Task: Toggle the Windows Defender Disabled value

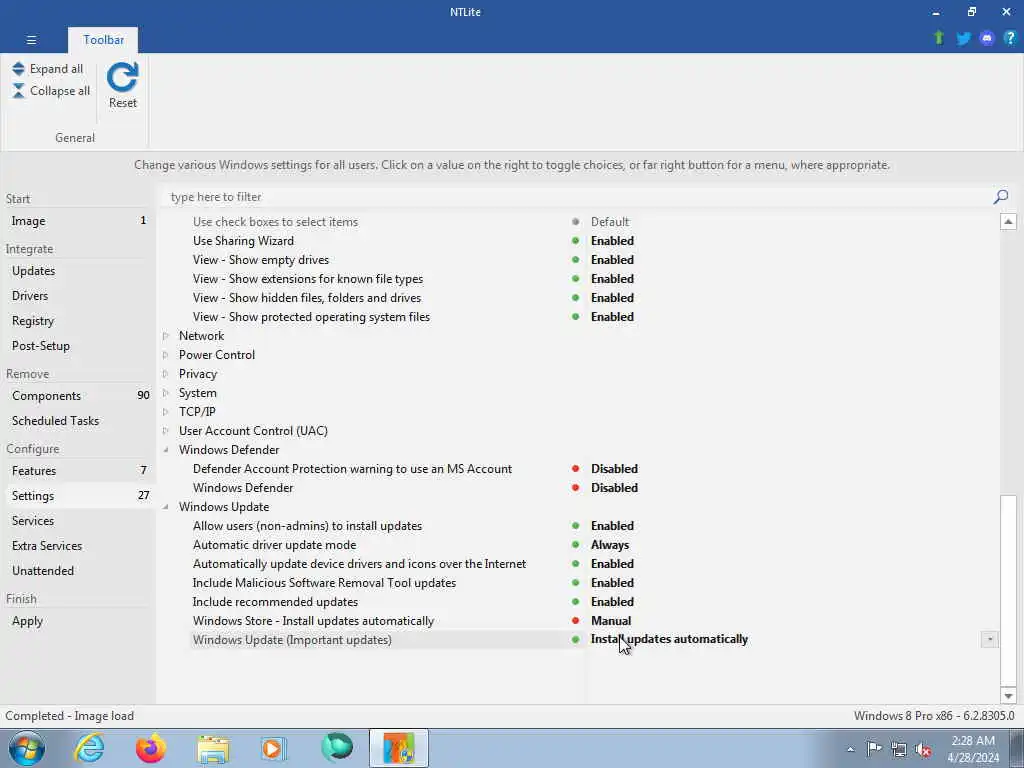Action: click(x=615, y=488)
